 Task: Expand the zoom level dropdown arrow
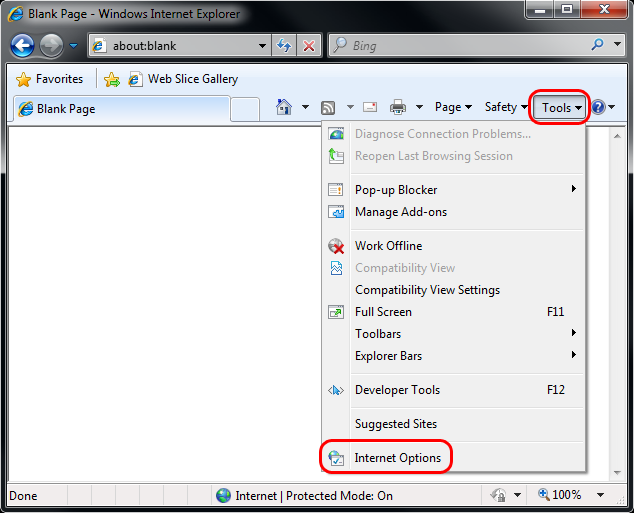click(600, 495)
